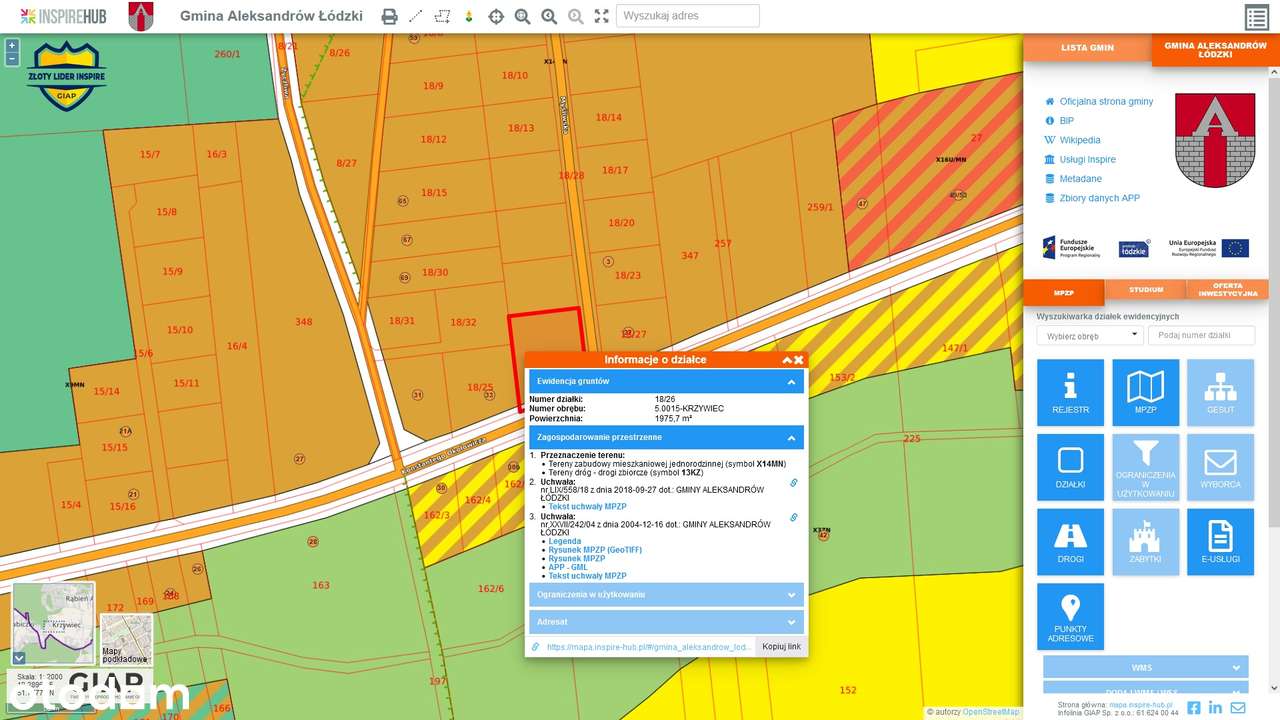The width and height of the screenshot is (1280, 720).
Task: Click the print map icon
Action: pyautogui.click(x=389, y=16)
